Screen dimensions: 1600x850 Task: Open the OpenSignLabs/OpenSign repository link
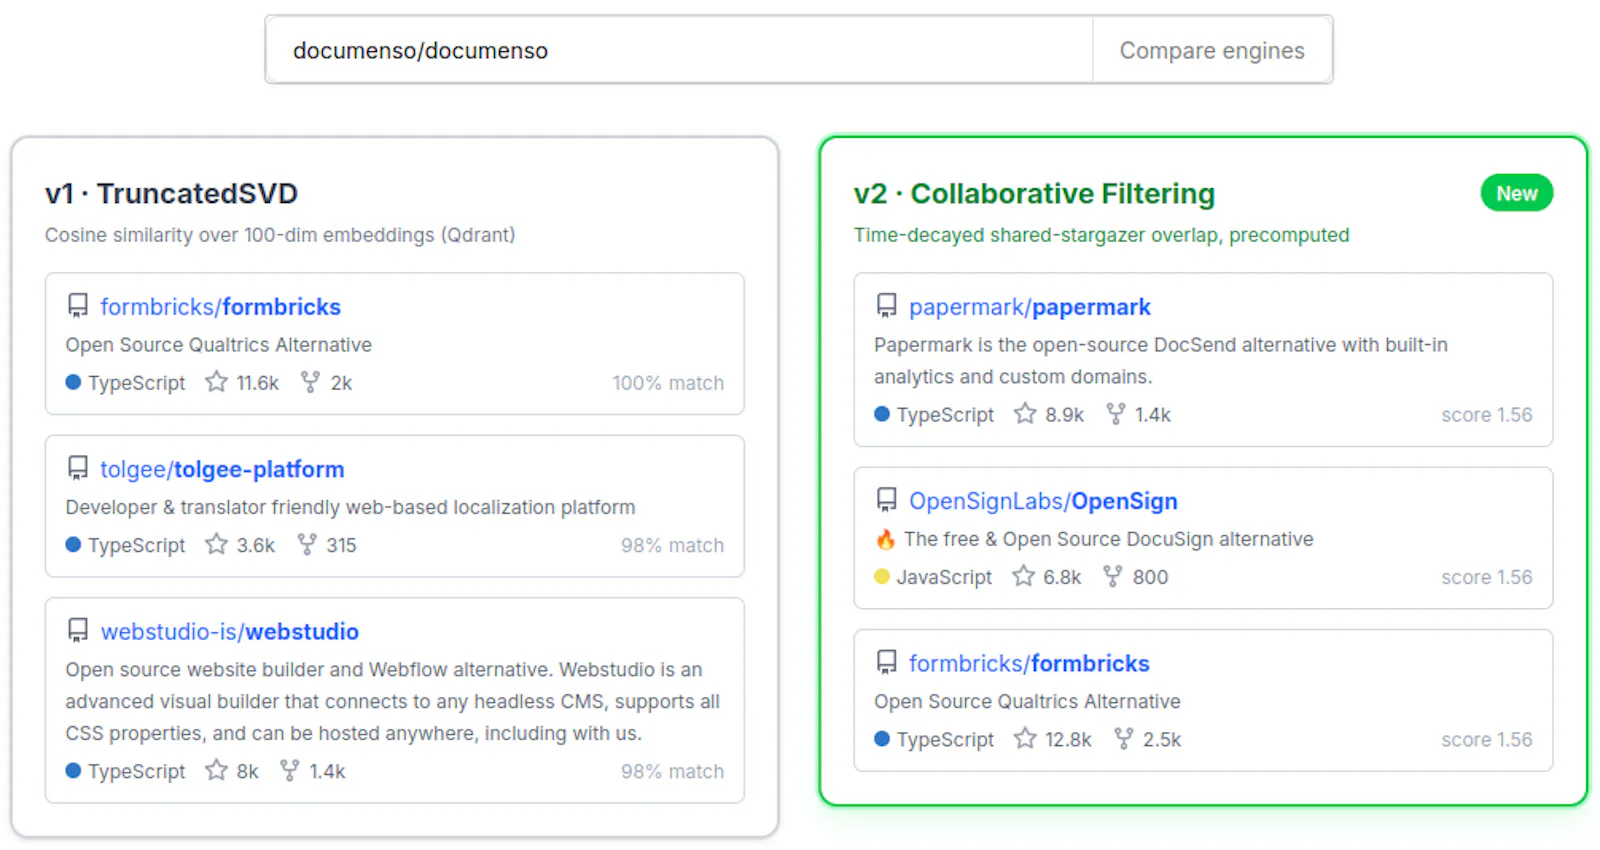point(1043,501)
